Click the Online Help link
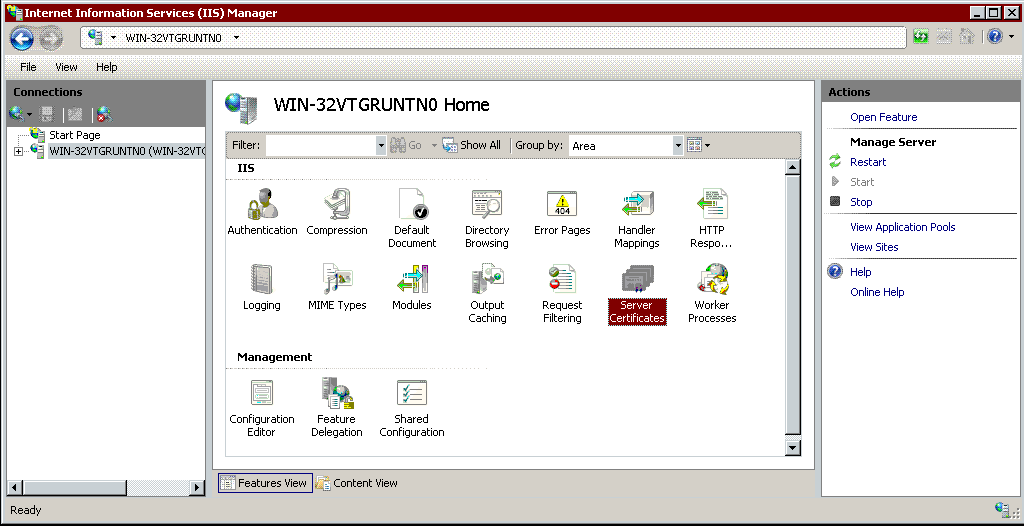Viewport: 1024px width, 526px height. (x=877, y=292)
